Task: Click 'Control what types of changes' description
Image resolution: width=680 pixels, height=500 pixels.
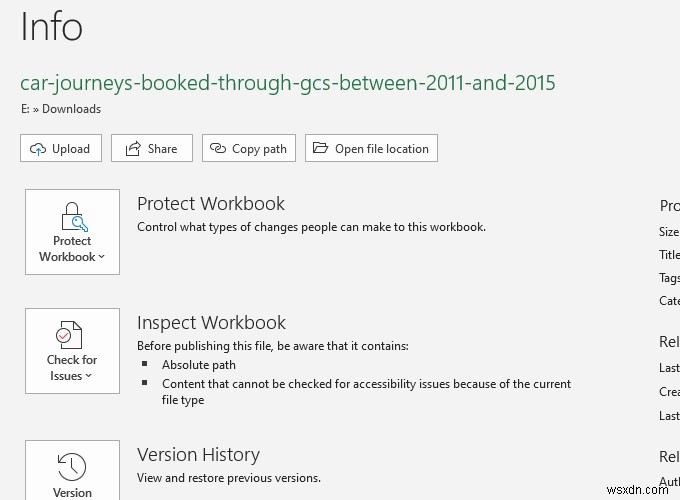Action: coord(311,227)
